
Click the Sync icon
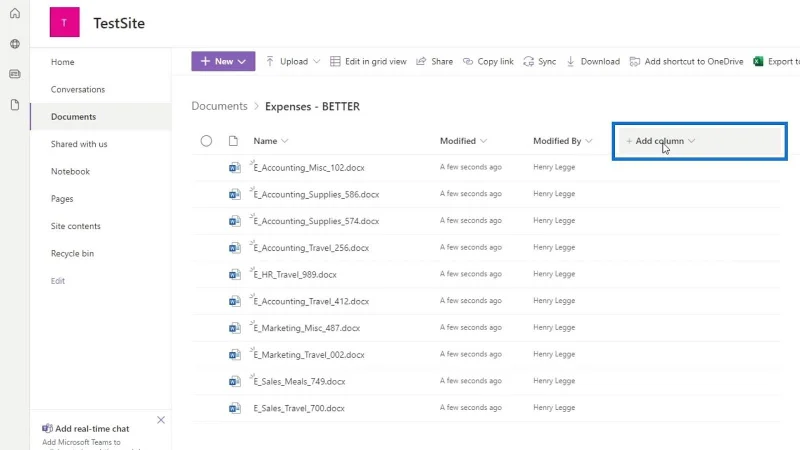529,61
